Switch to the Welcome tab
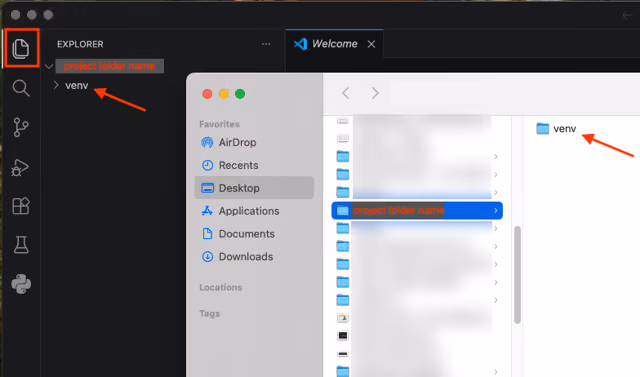 click(x=334, y=44)
